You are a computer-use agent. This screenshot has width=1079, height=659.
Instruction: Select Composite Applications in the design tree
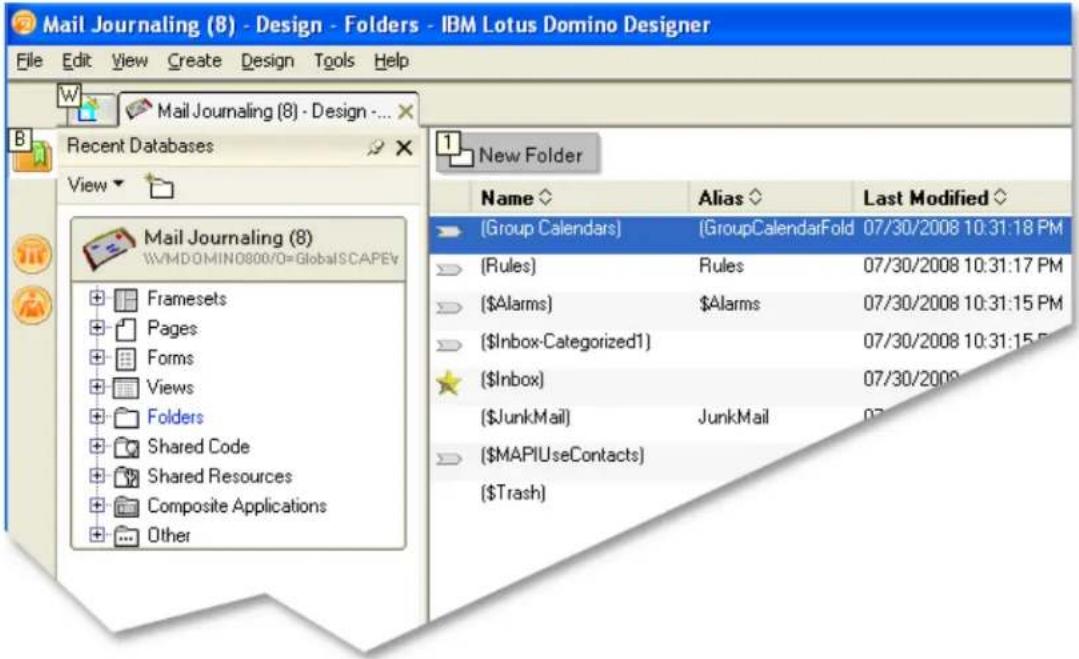click(237, 506)
